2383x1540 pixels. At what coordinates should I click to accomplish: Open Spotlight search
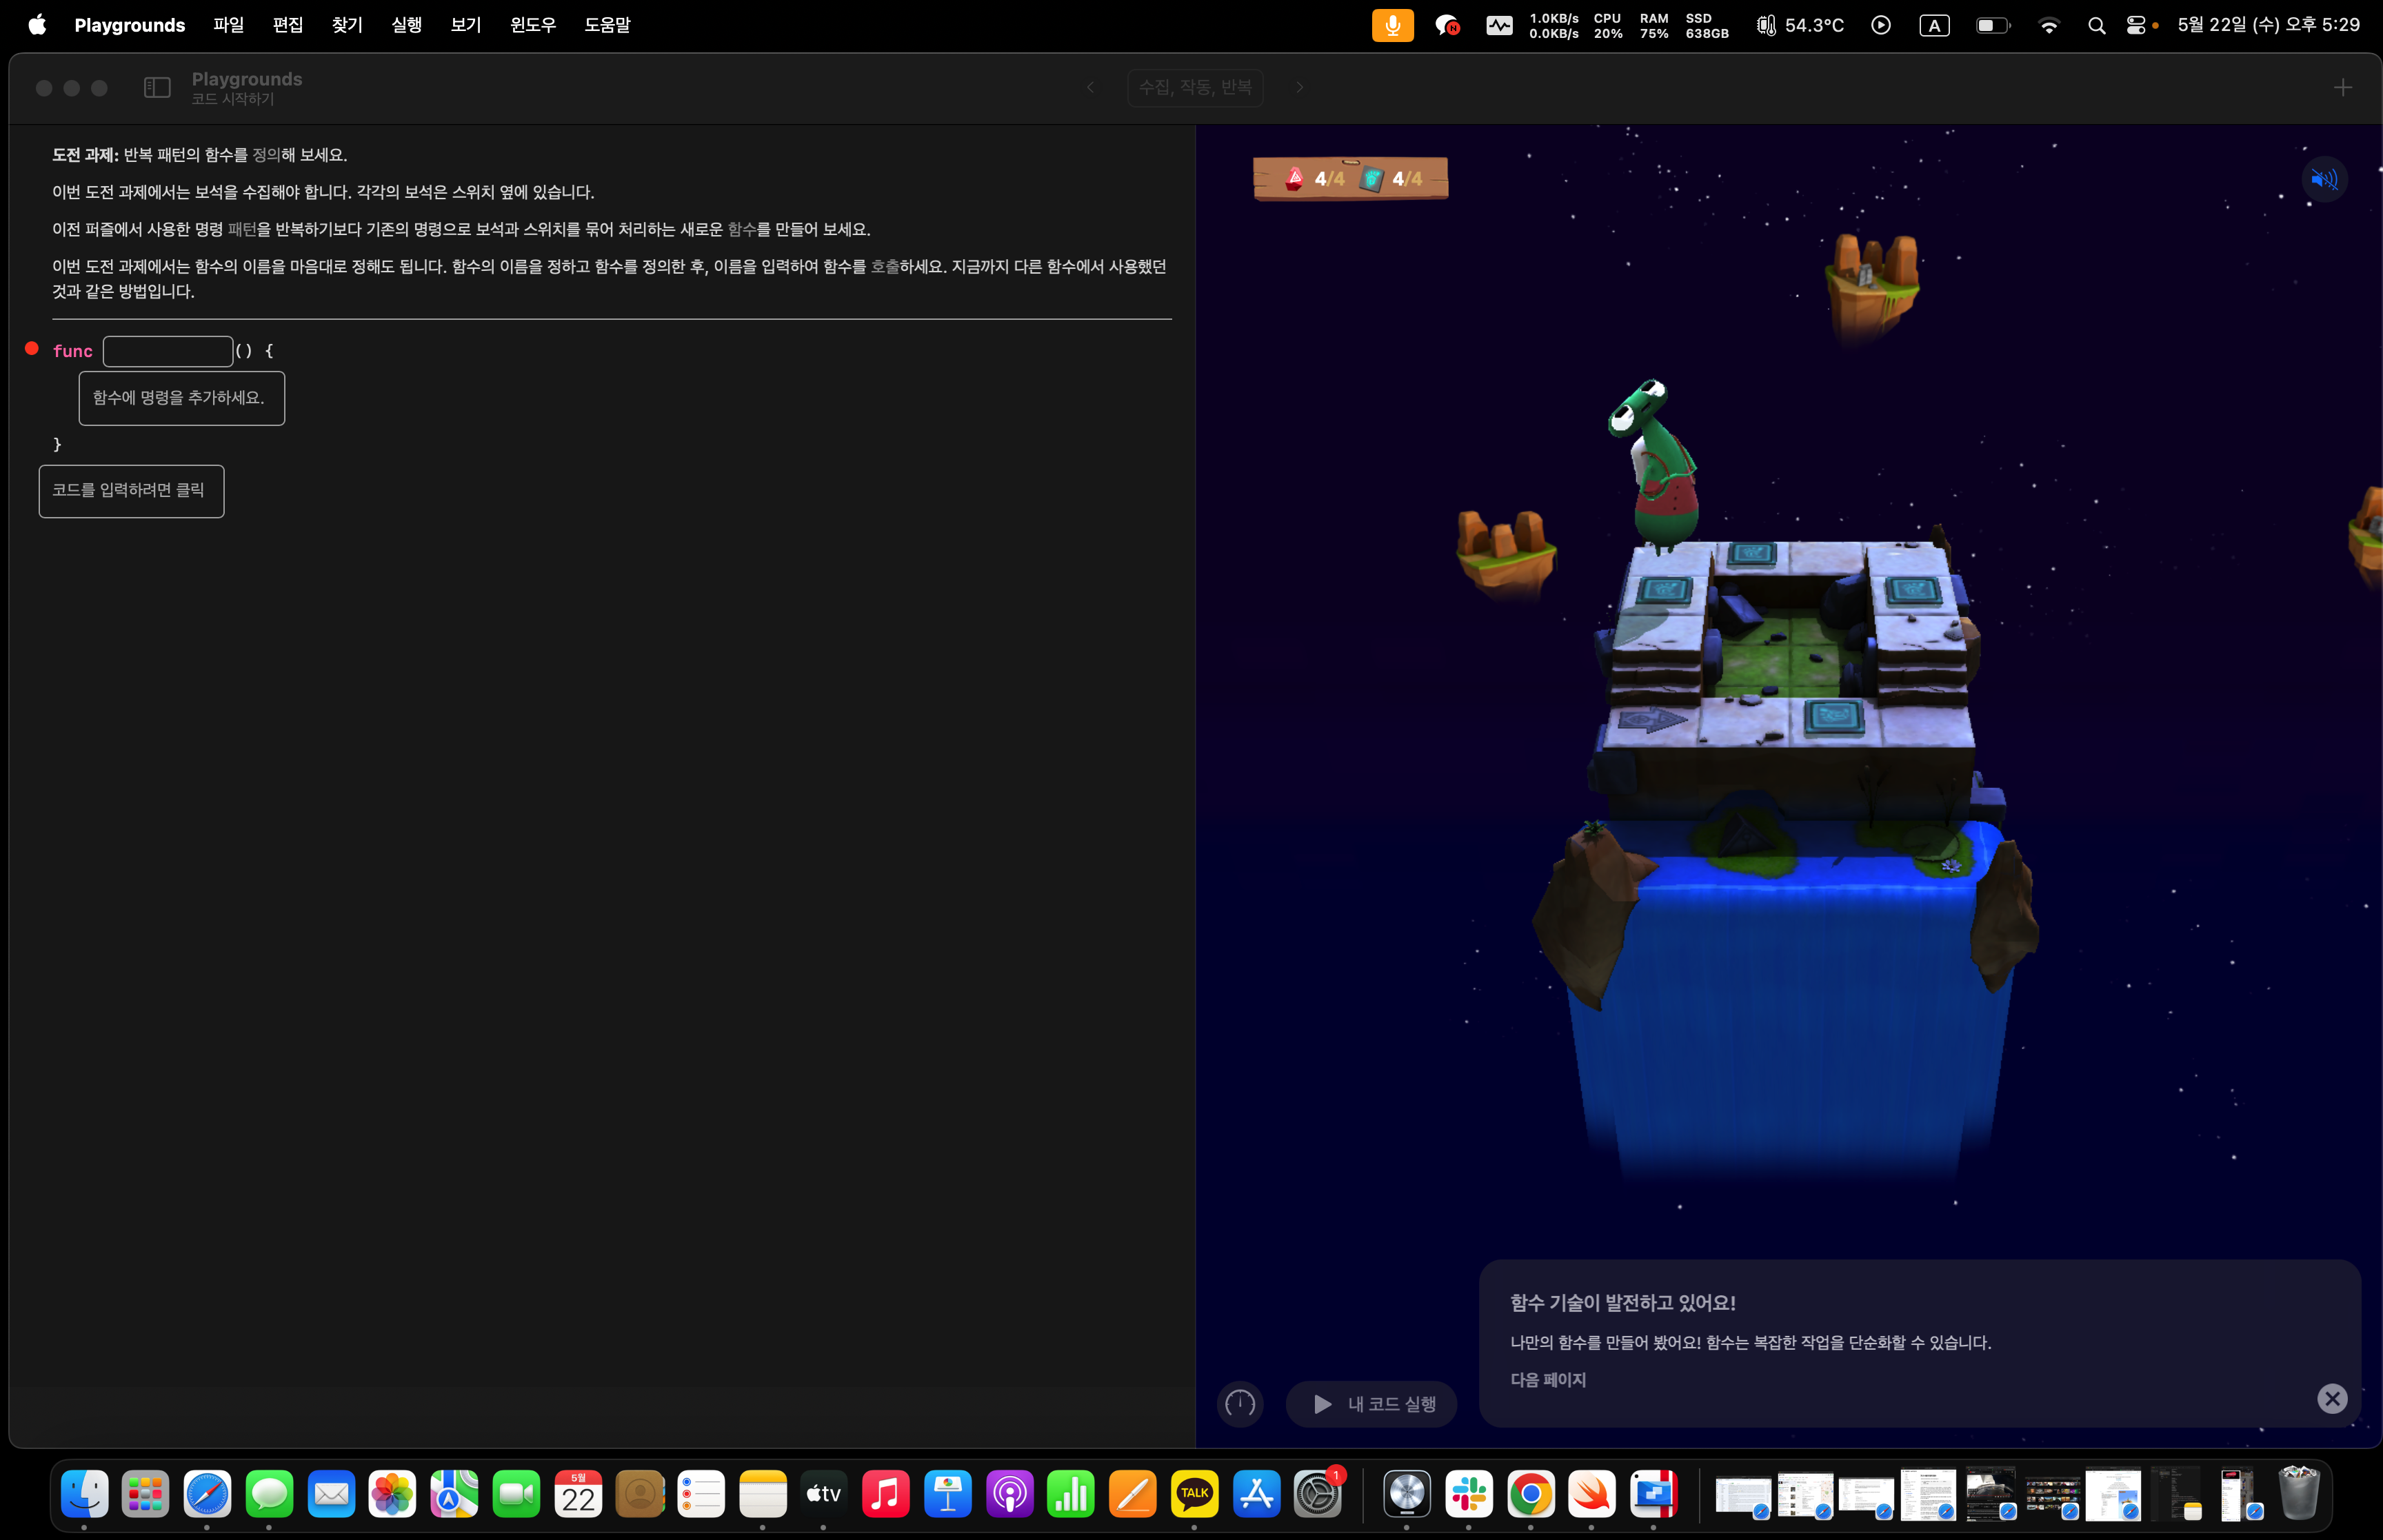click(2097, 25)
